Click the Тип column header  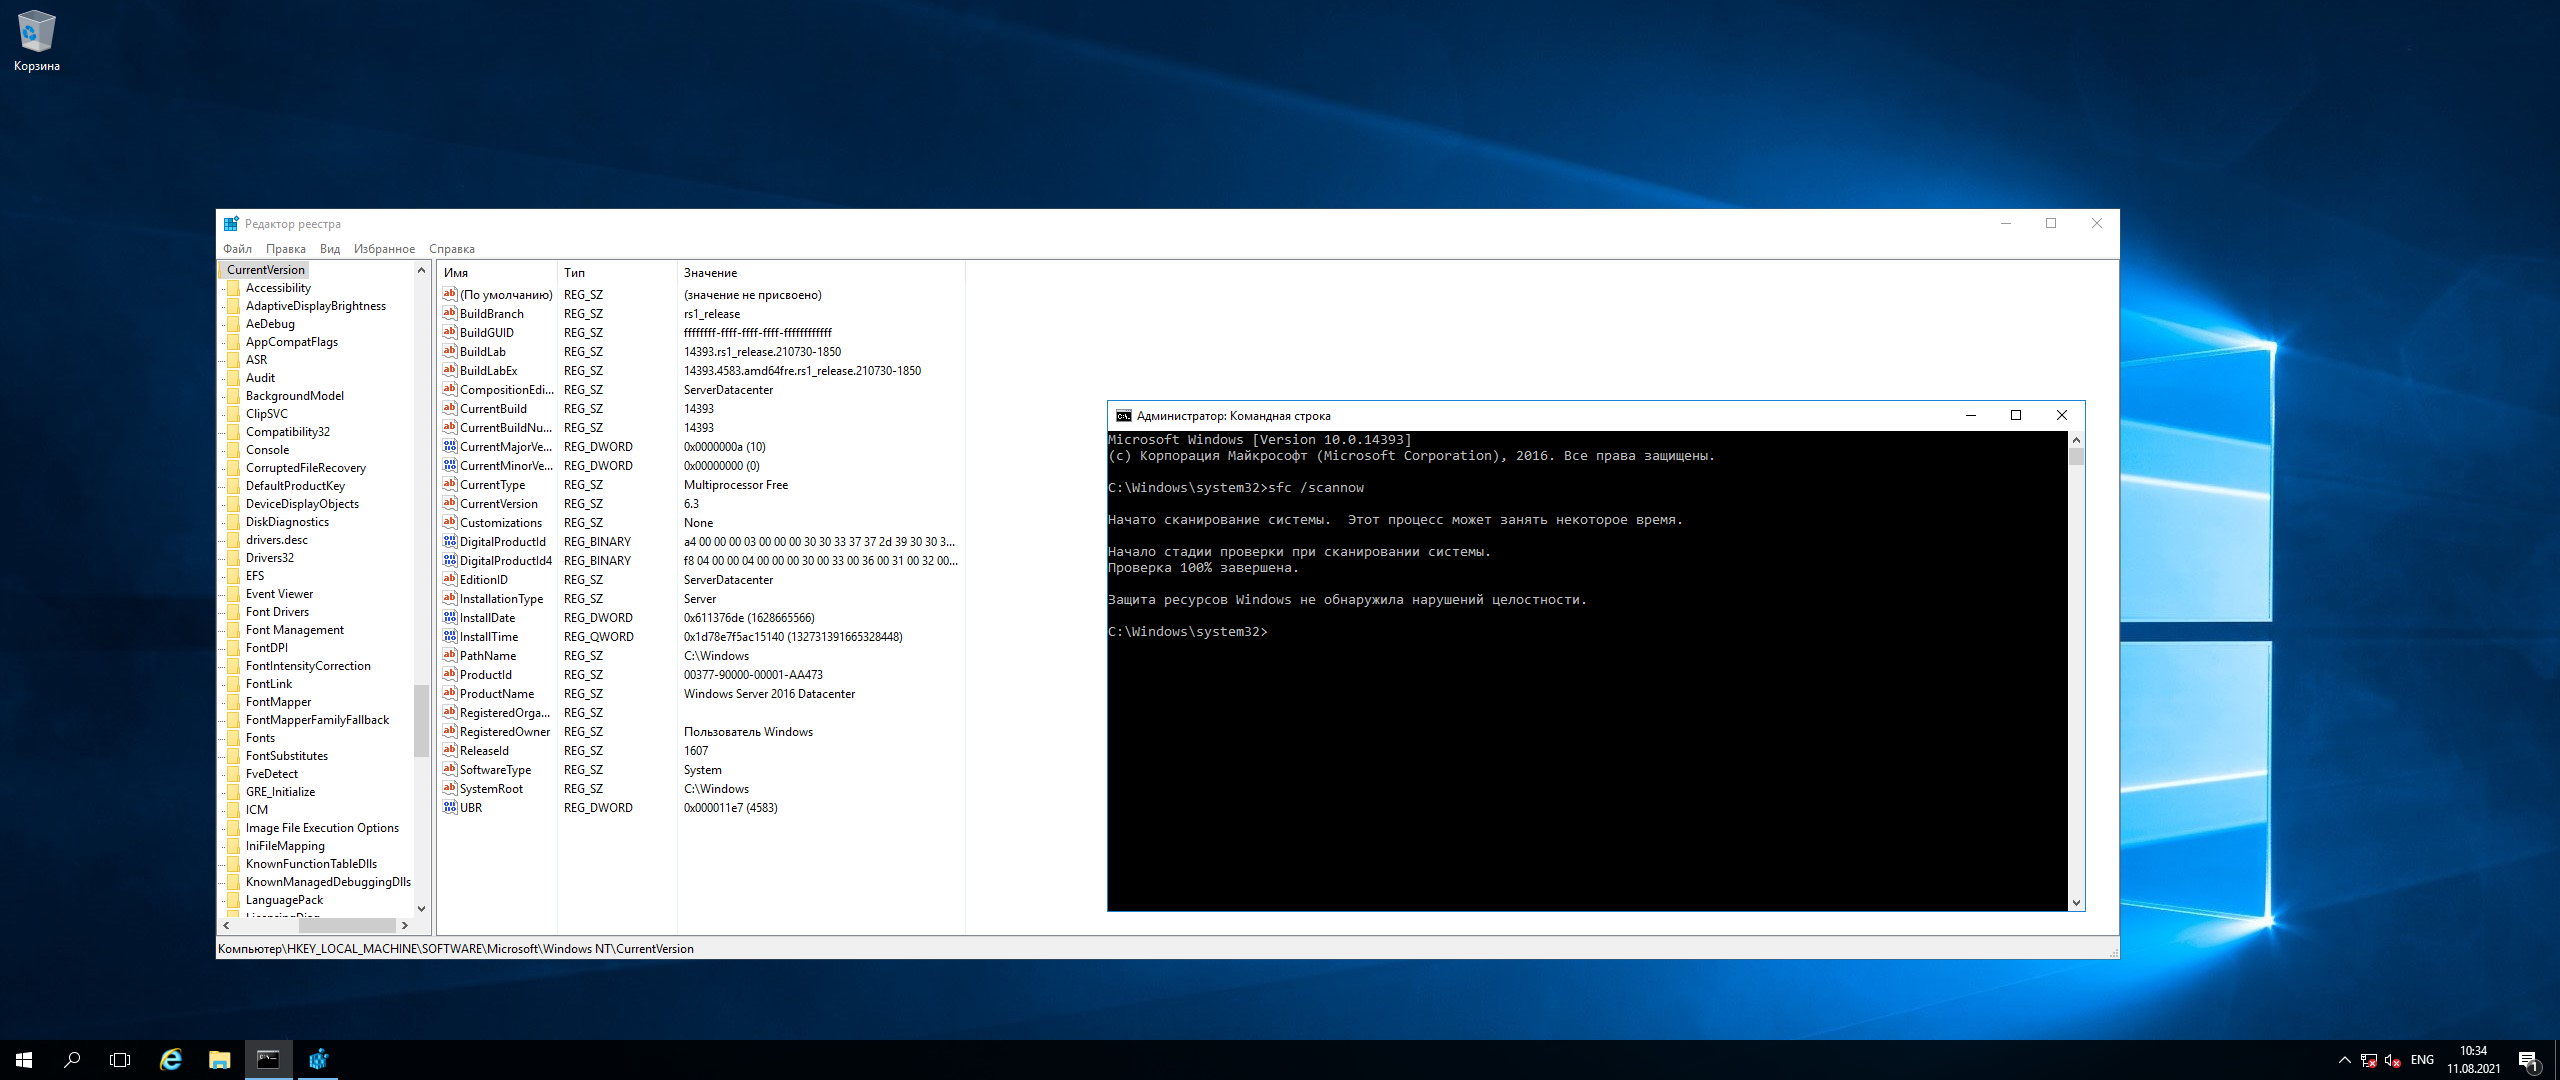(x=617, y=273)
